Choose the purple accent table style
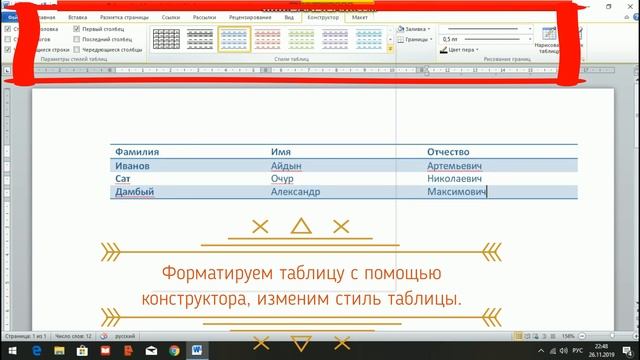Image resolution: width=640 pixels, height=360 pixels. tap(335, 39)
